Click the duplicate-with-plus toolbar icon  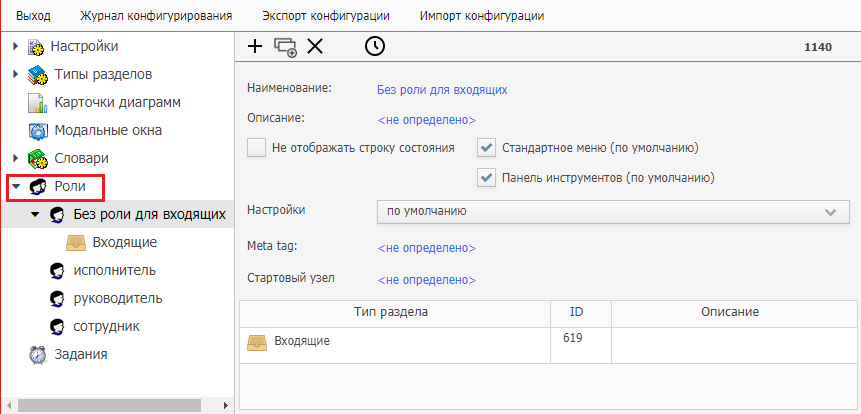point(286,47)
